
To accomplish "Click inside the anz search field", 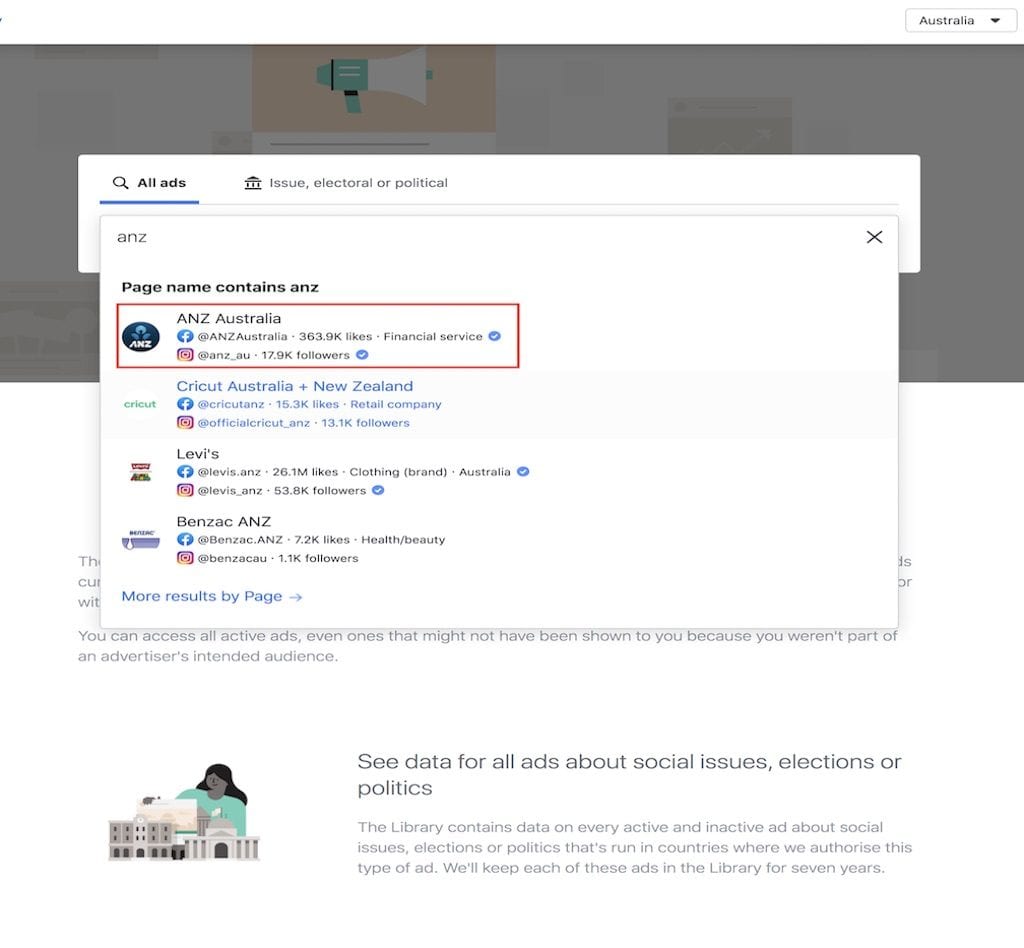I will (x=400, y=237).
